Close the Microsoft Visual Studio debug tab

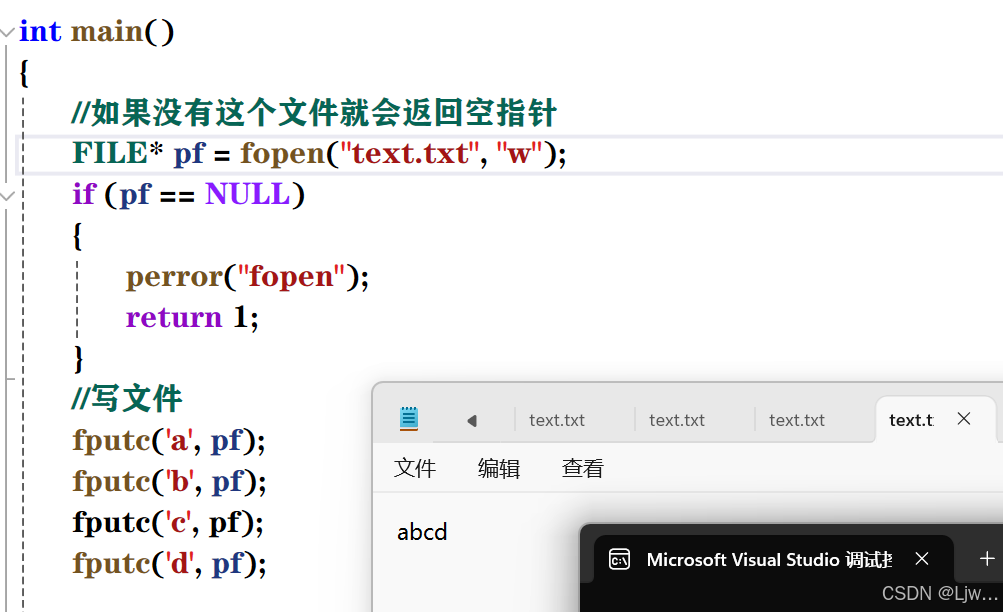click(x=922, y=559)
